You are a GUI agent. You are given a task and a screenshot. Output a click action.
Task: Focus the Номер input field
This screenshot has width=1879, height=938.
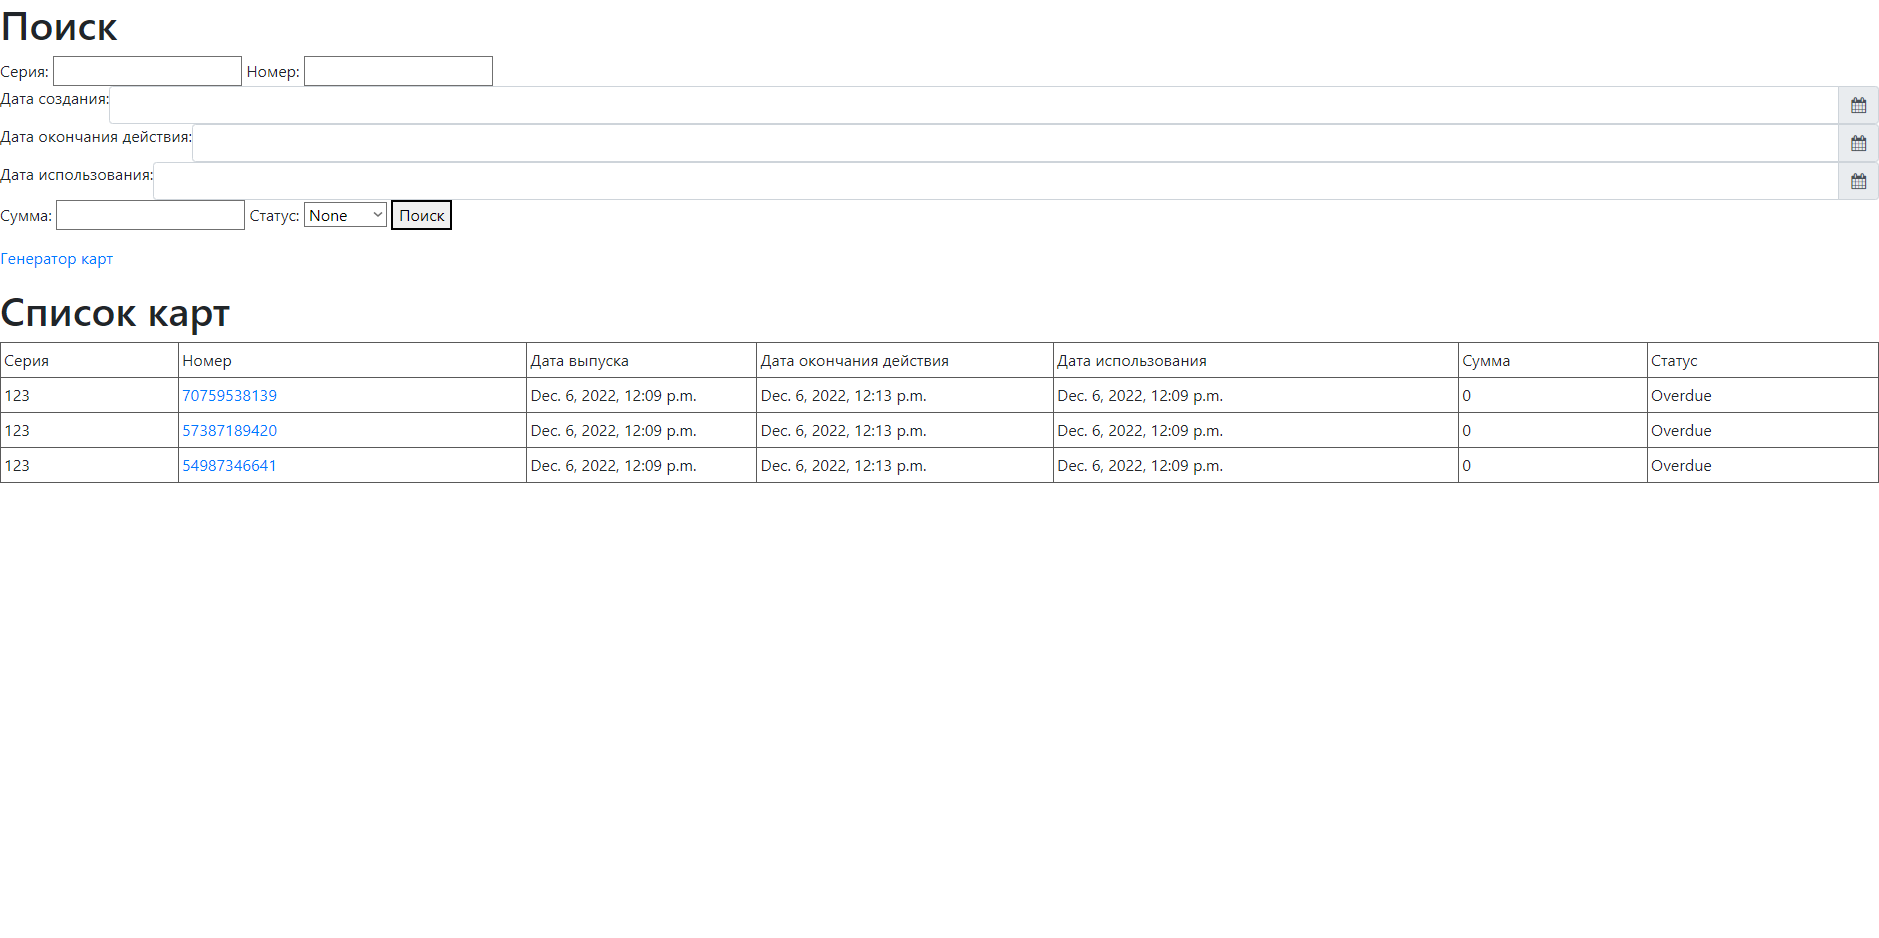coord(398,71)
